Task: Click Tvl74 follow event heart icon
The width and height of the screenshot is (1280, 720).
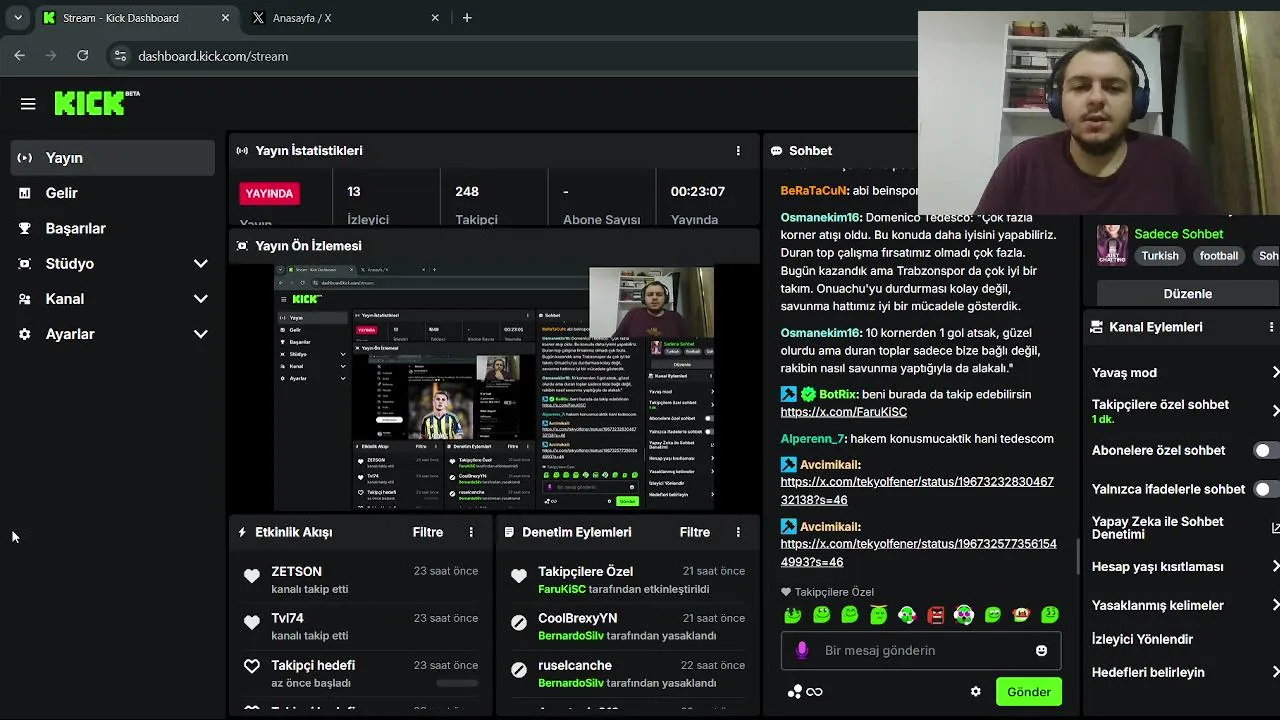Action: point(252,622)
